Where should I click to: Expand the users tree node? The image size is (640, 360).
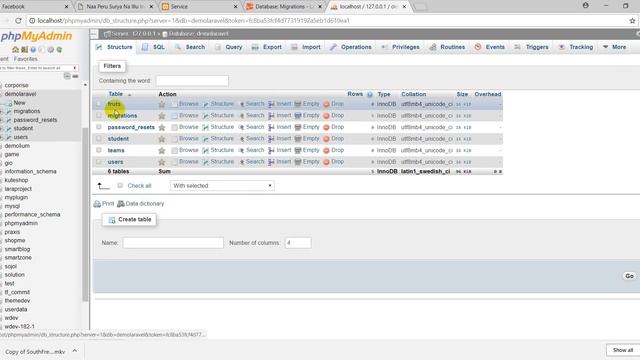(2, 137)
